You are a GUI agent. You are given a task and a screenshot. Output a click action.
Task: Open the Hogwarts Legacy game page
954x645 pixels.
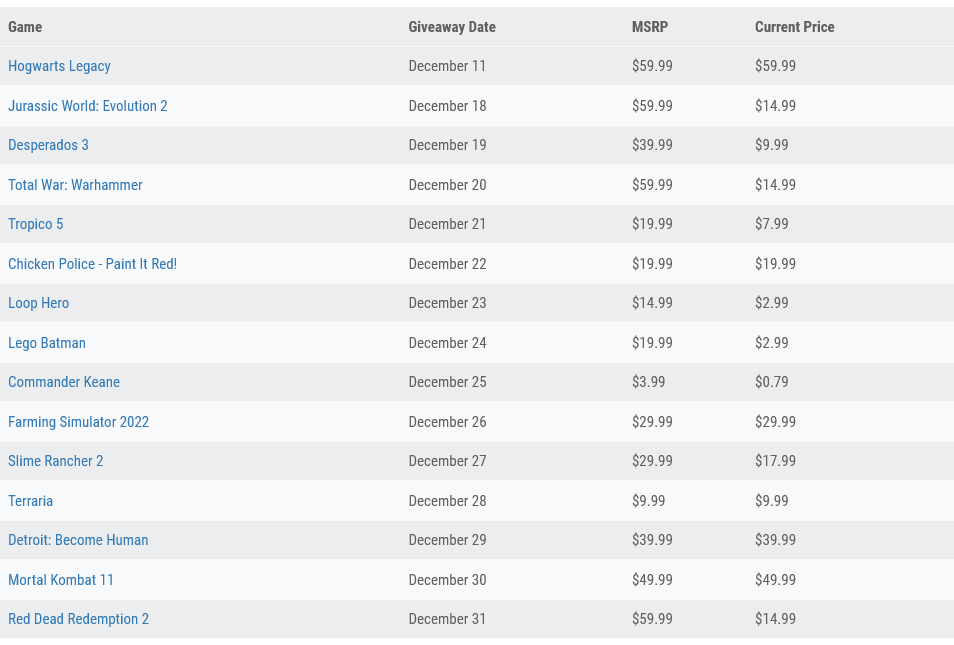click(x=59, y=66)
